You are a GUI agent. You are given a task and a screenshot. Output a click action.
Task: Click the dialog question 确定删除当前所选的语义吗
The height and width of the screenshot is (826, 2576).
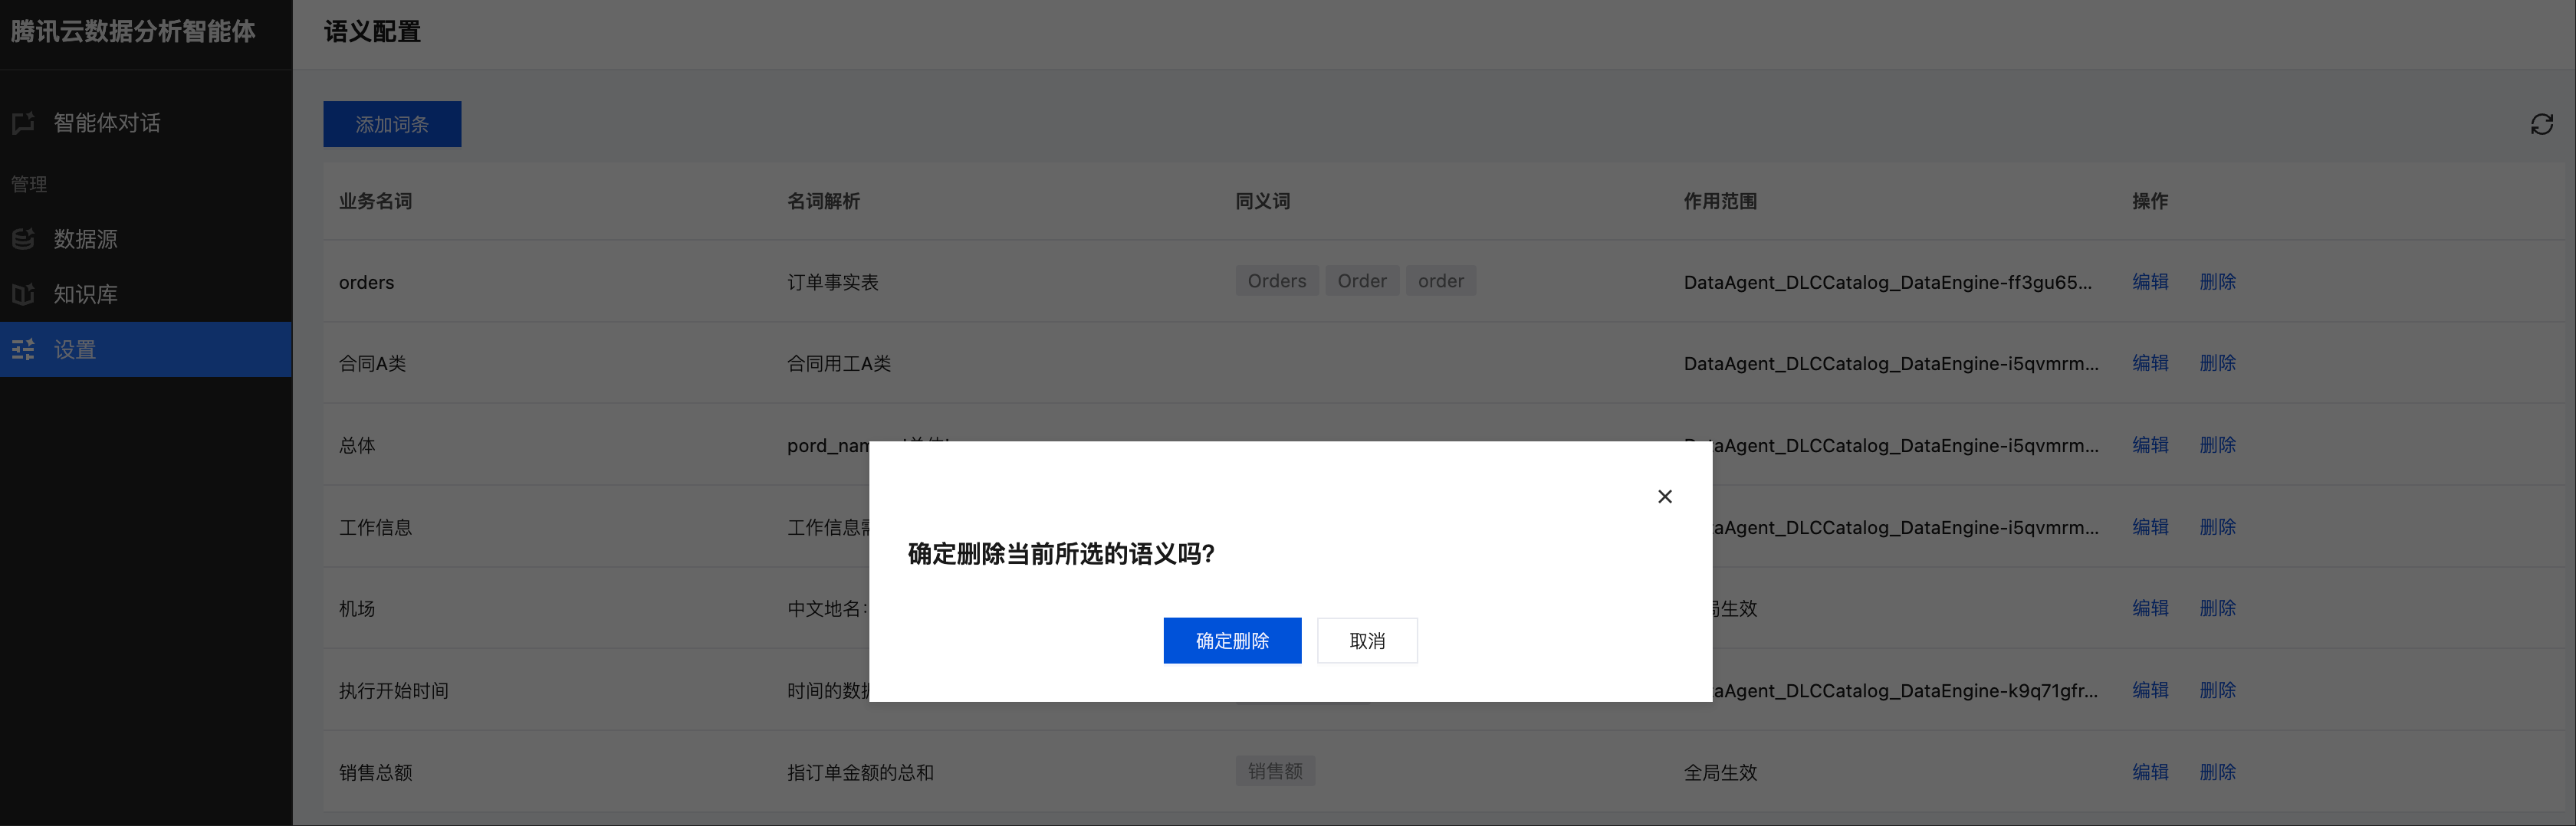1061,554
